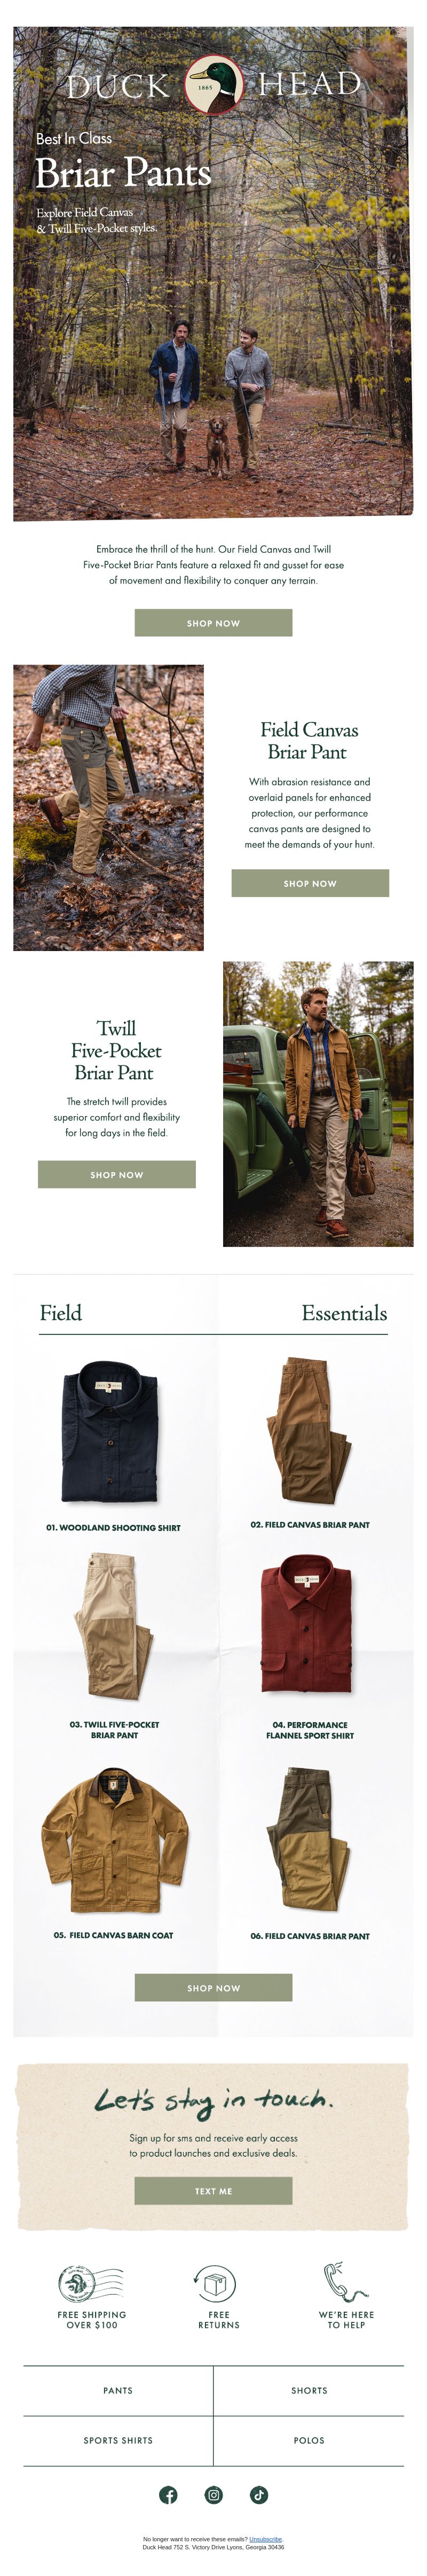This screenshot has width=427, height=2576.
Task: Open the TikTok social icon
Action: (x=259, y=2494)
